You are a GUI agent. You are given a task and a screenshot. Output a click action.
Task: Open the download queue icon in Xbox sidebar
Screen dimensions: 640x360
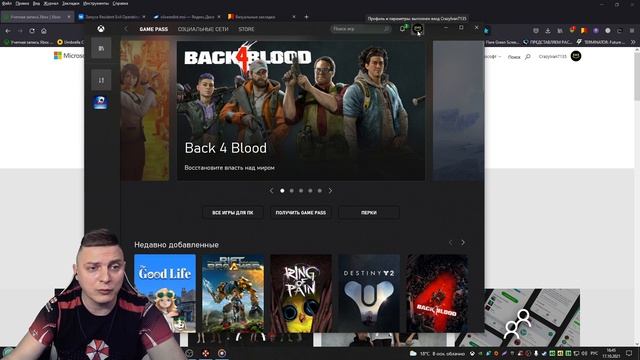click(101, 80)
